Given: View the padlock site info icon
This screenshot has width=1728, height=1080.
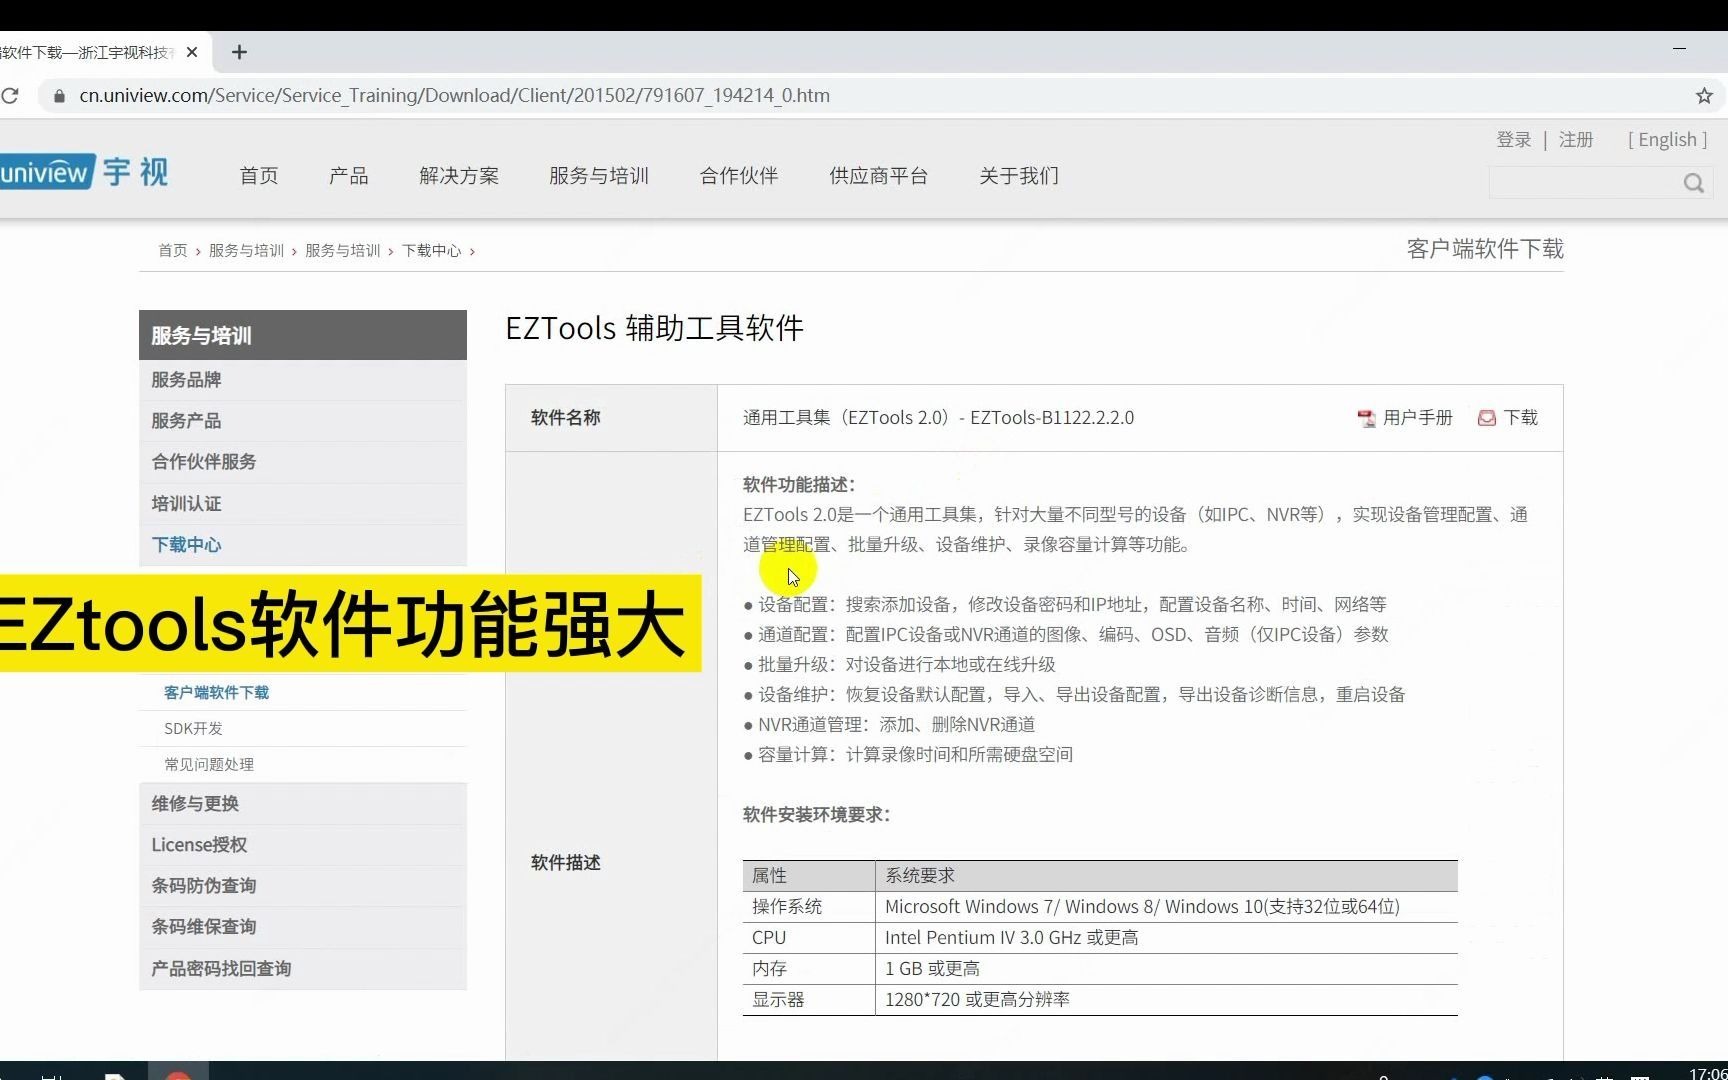Looking at the screenshot, I should (x=59, y=96).
